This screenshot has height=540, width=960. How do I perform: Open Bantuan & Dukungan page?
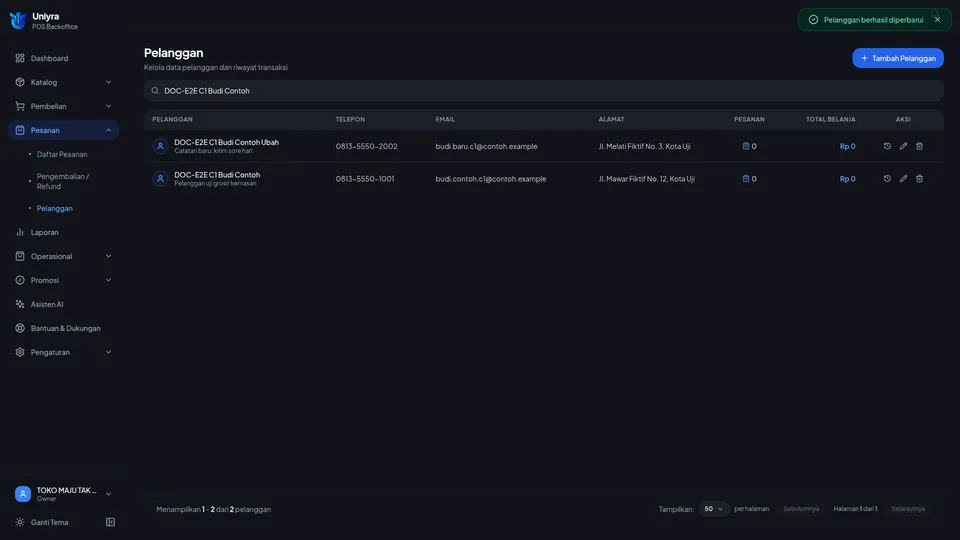64,328
